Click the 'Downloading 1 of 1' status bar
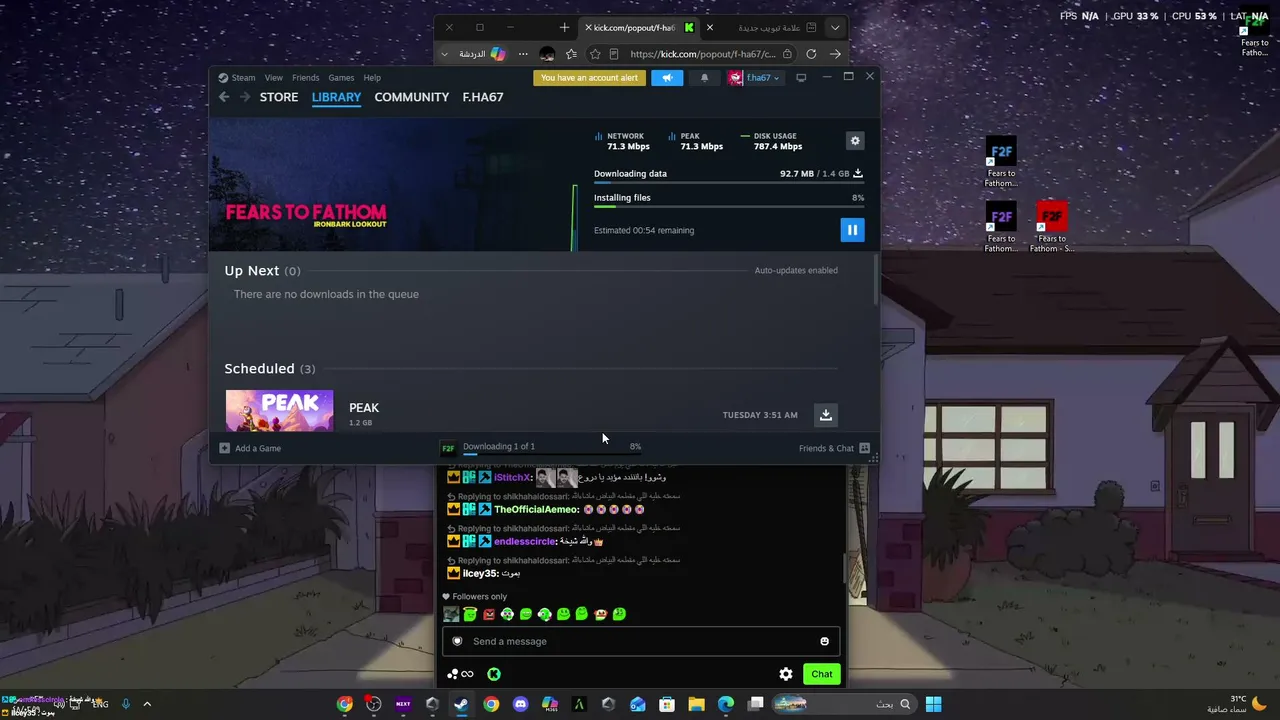 tap(541, 447)
